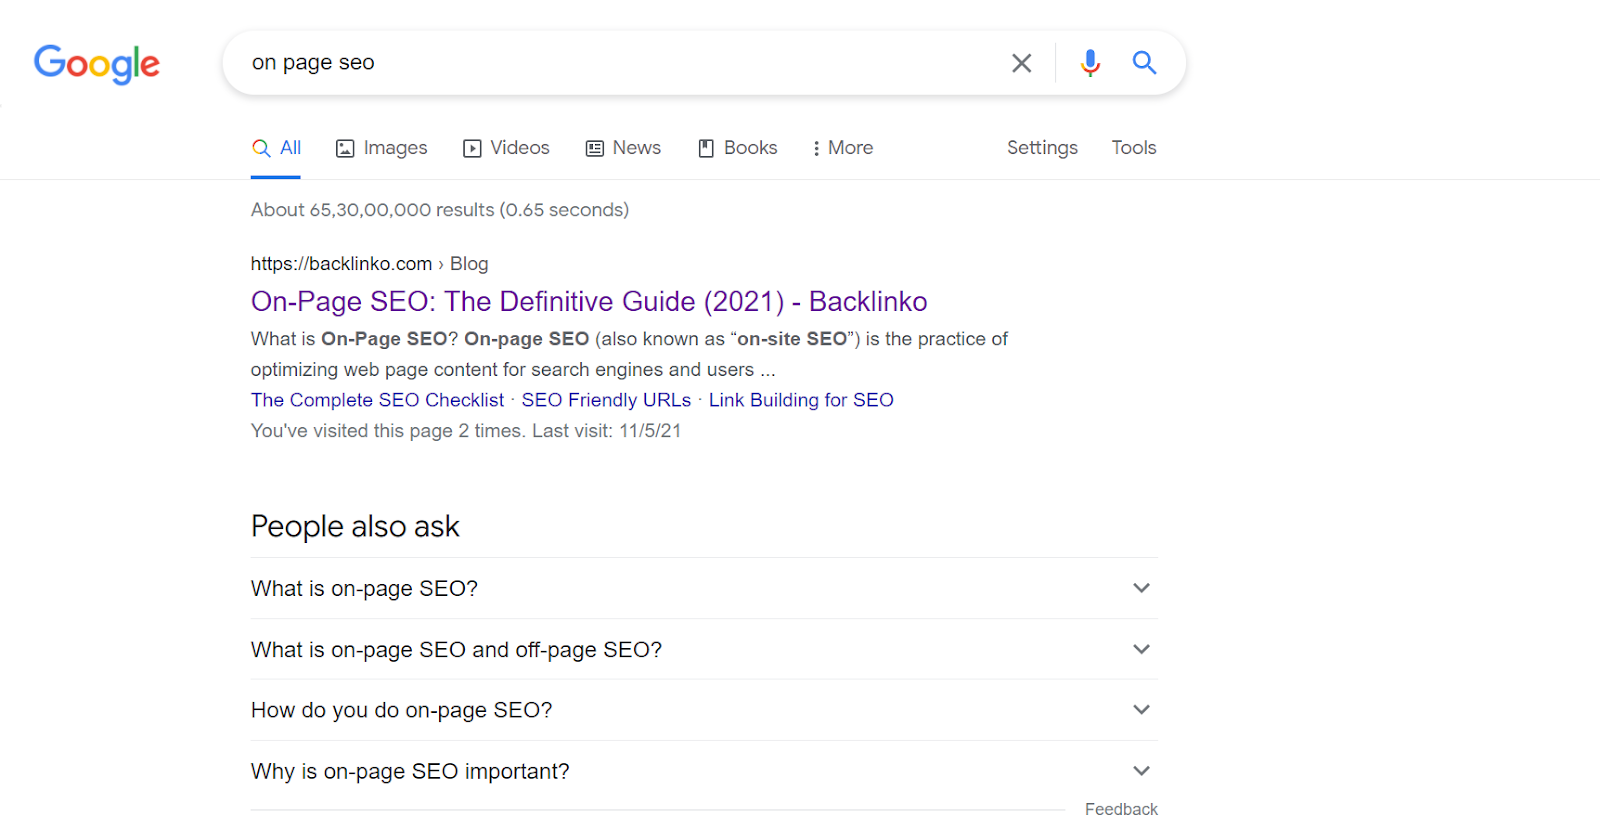Viewport: 1600px width, 829px height.
Task: Select the All results tab
Action: (276, 148)
